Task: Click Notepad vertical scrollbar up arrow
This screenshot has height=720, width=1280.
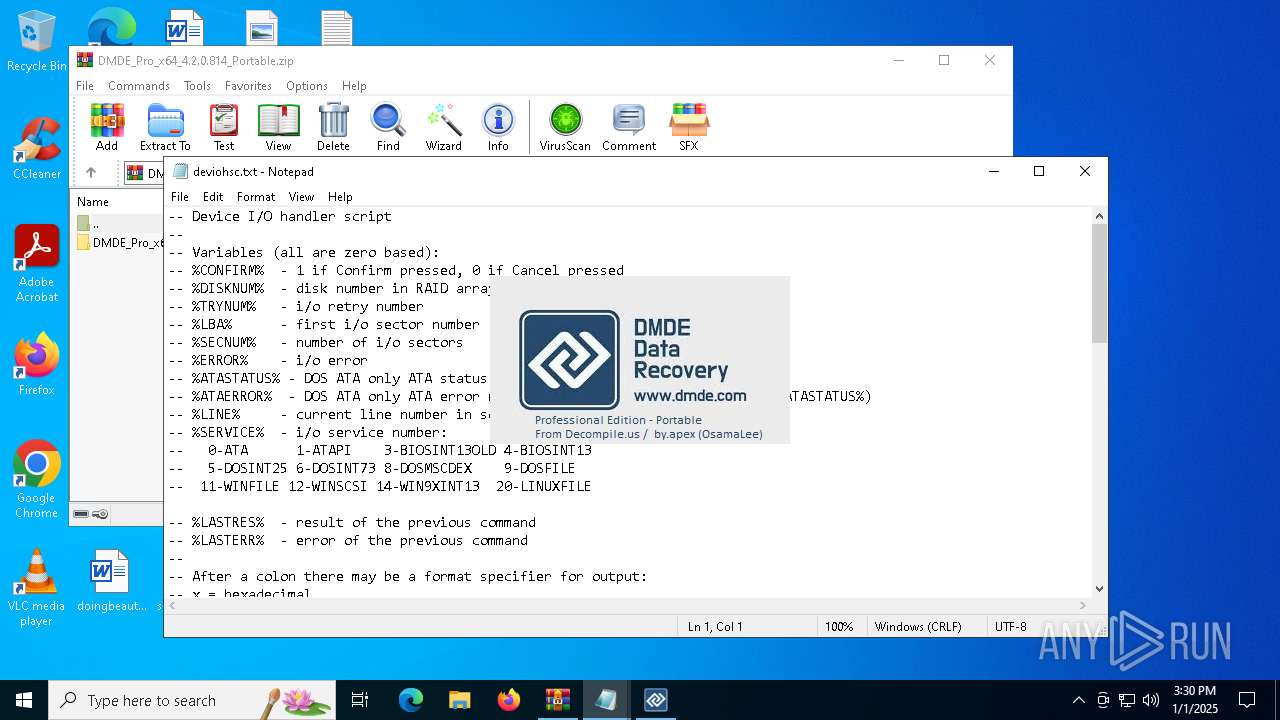Action: coord(1099,216)
